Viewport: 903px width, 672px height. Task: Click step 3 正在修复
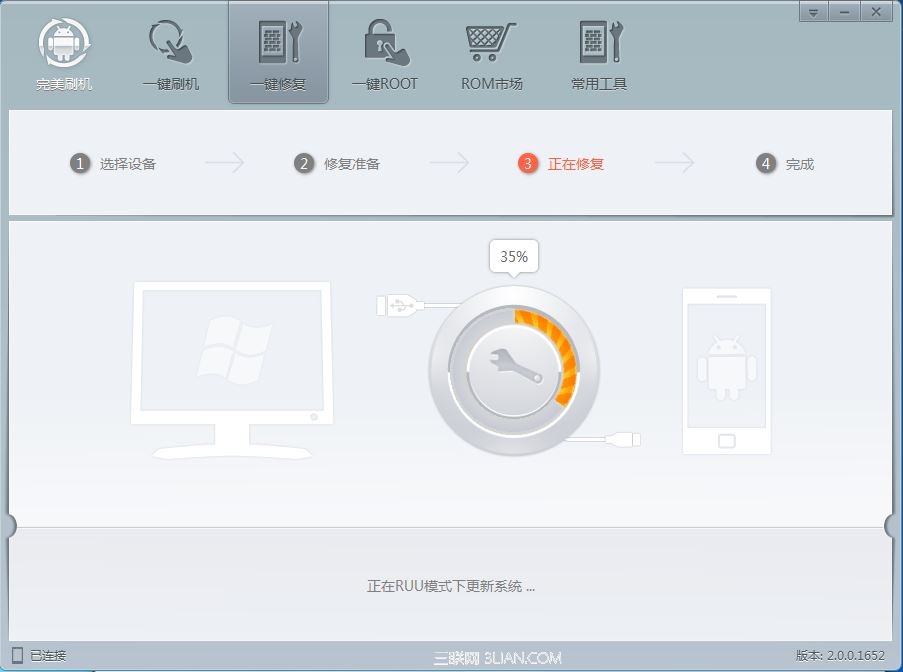pyautogui.click(x=561, y=164)
